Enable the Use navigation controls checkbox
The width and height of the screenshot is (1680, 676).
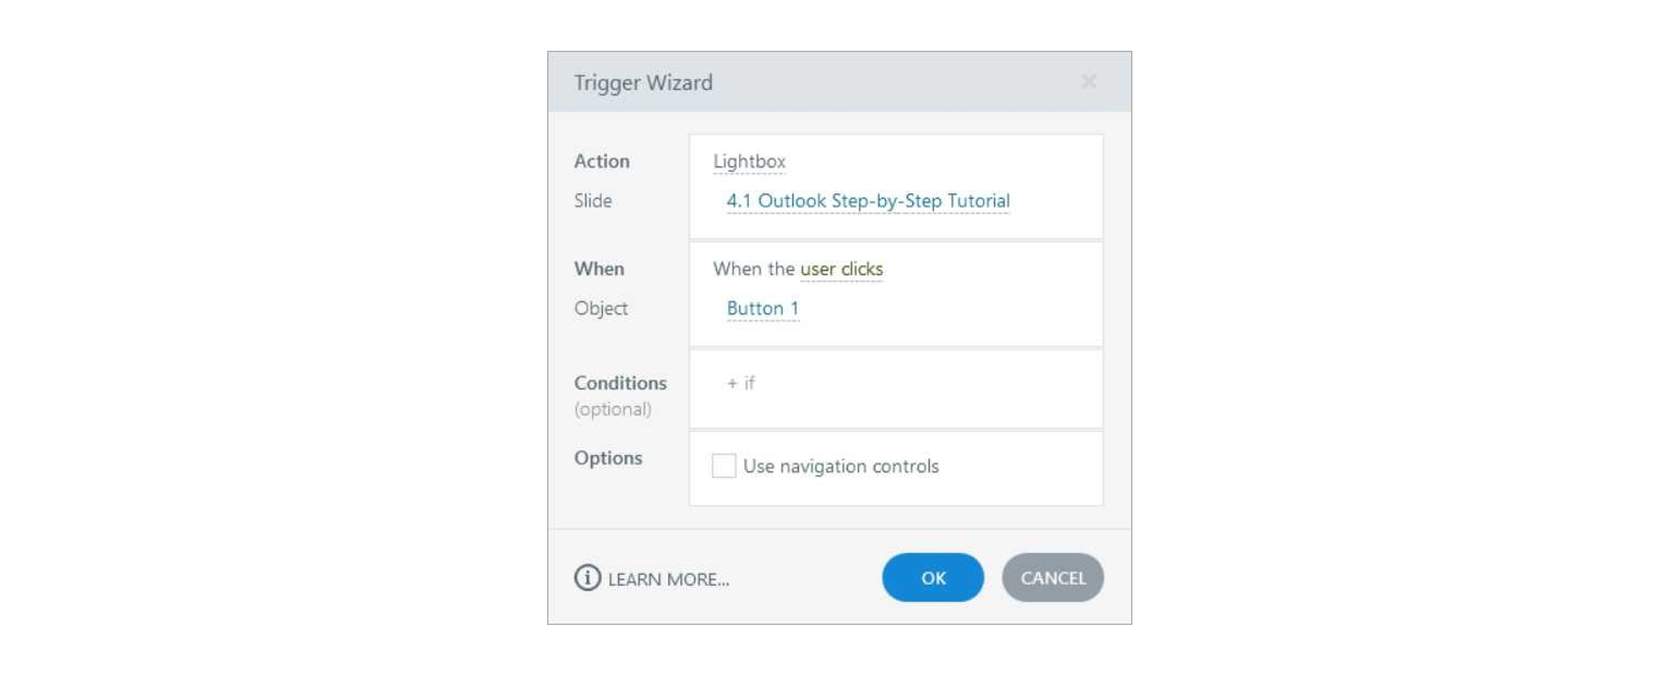point(723,466)
